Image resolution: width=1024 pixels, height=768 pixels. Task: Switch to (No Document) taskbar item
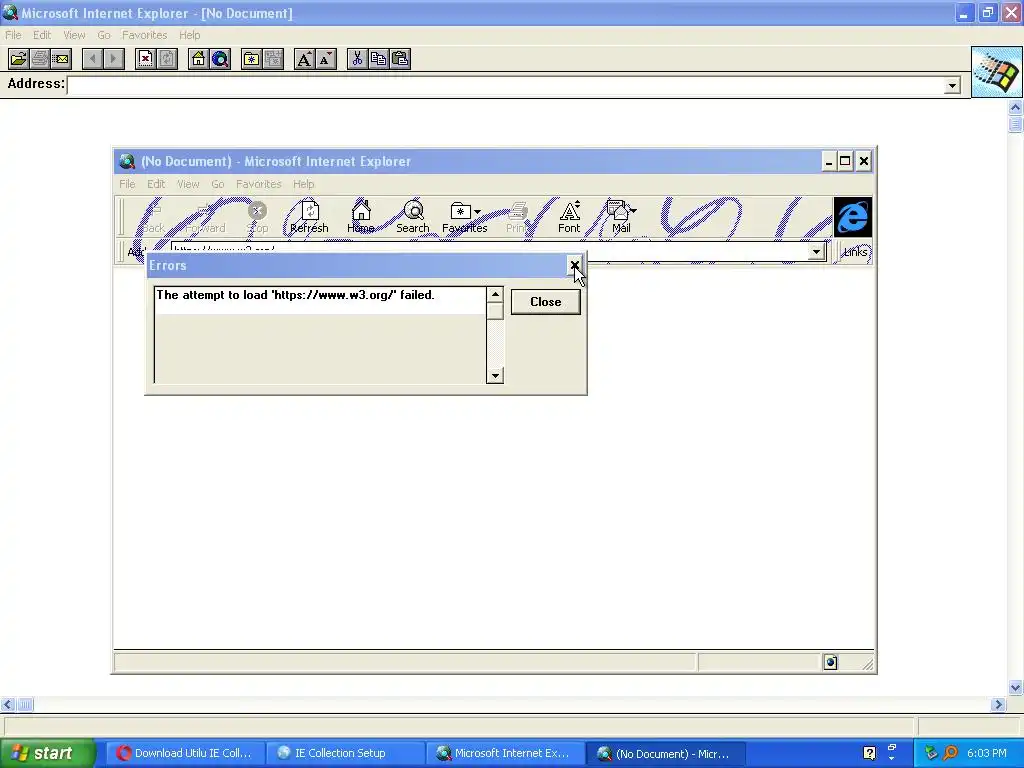[664, 753]
